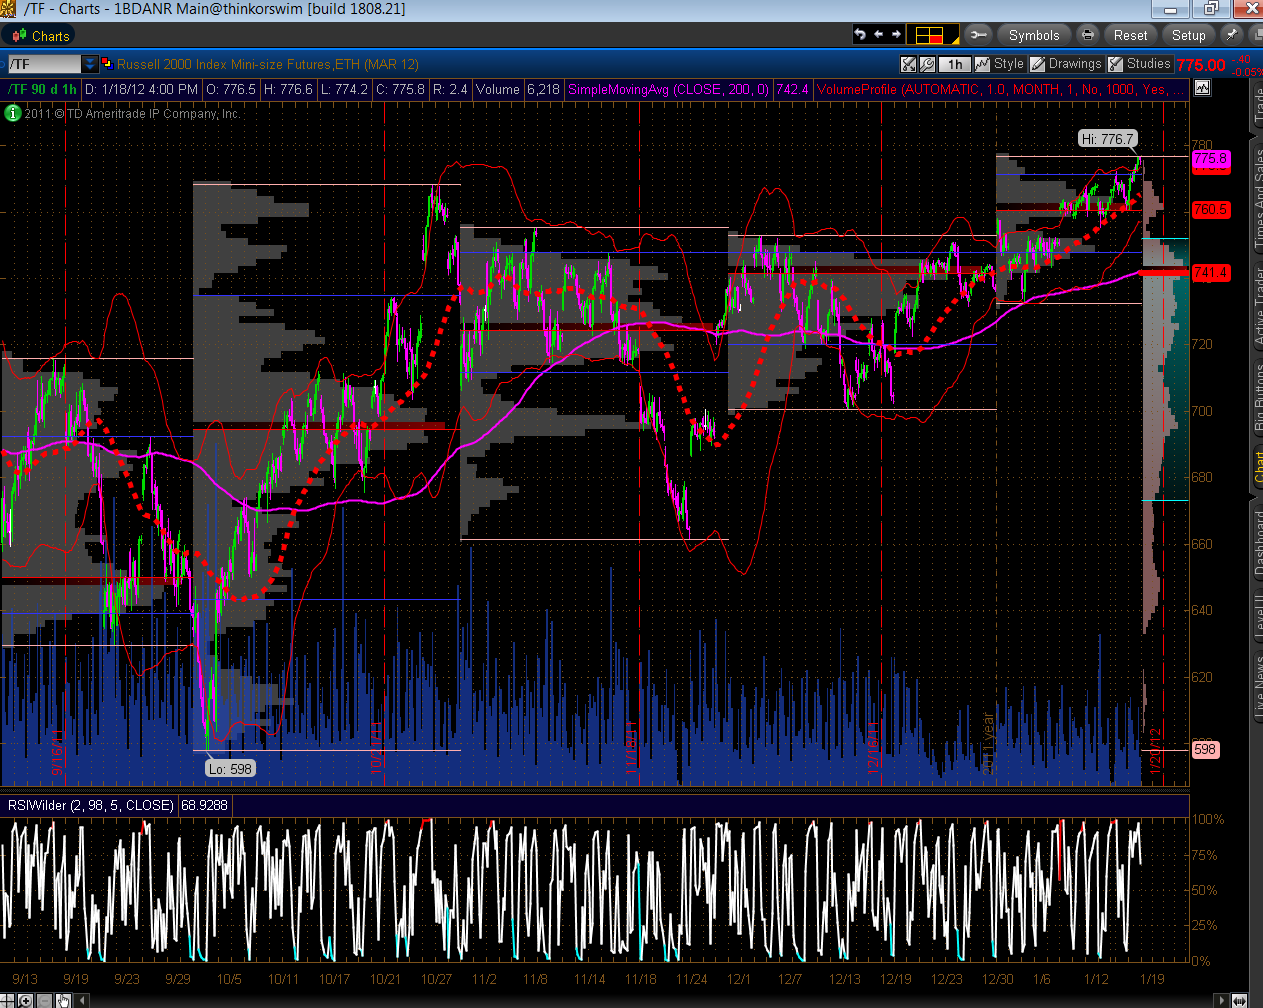
Task: Open the Drawings menu
Action: point(1066,64)
